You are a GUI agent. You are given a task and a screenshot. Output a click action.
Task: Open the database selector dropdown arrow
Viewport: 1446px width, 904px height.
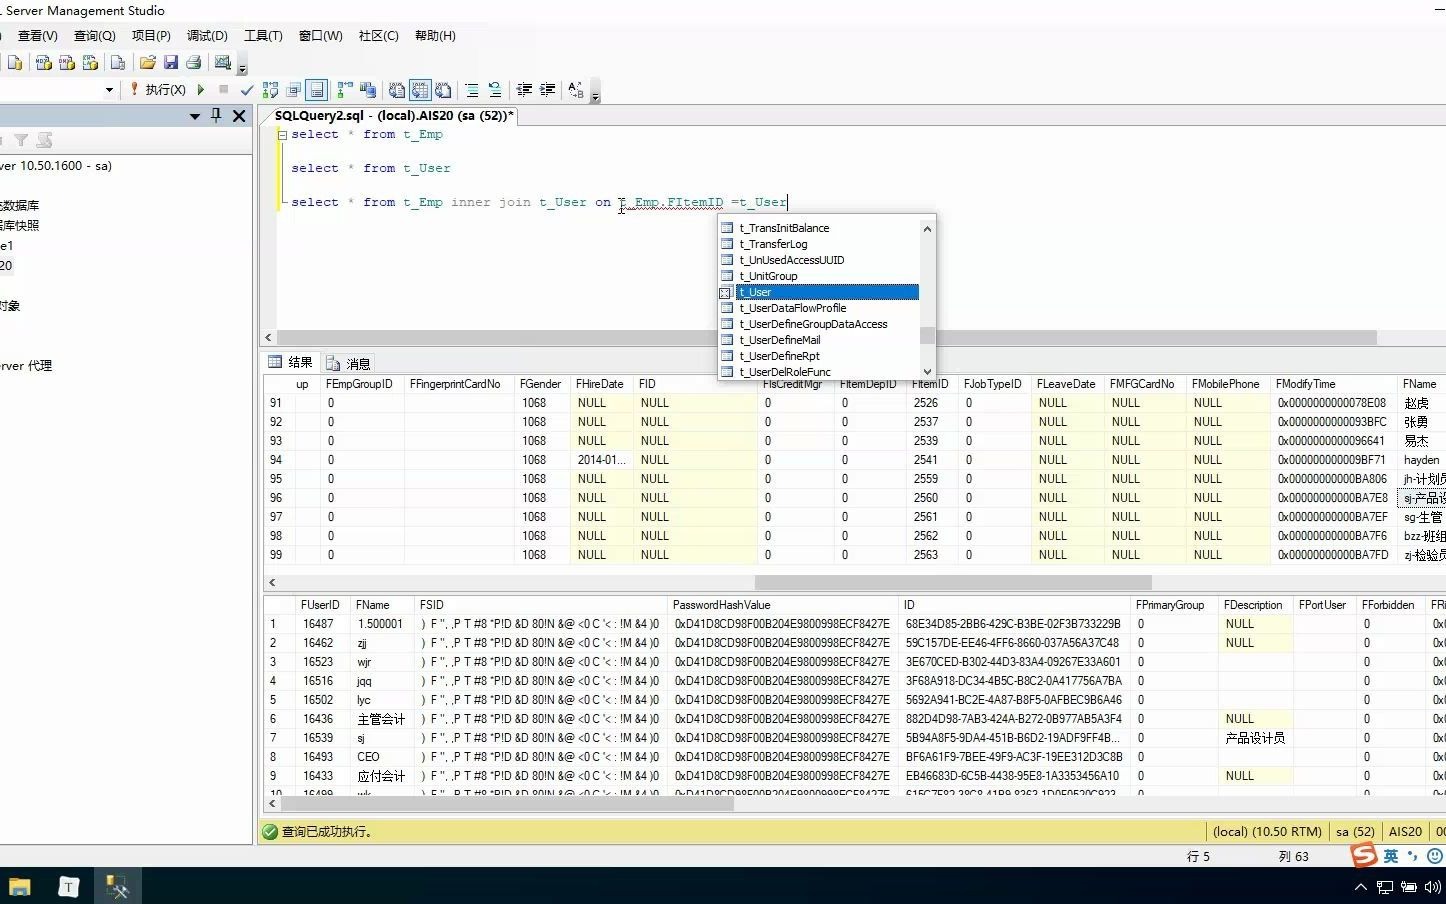tap(109, 90)
